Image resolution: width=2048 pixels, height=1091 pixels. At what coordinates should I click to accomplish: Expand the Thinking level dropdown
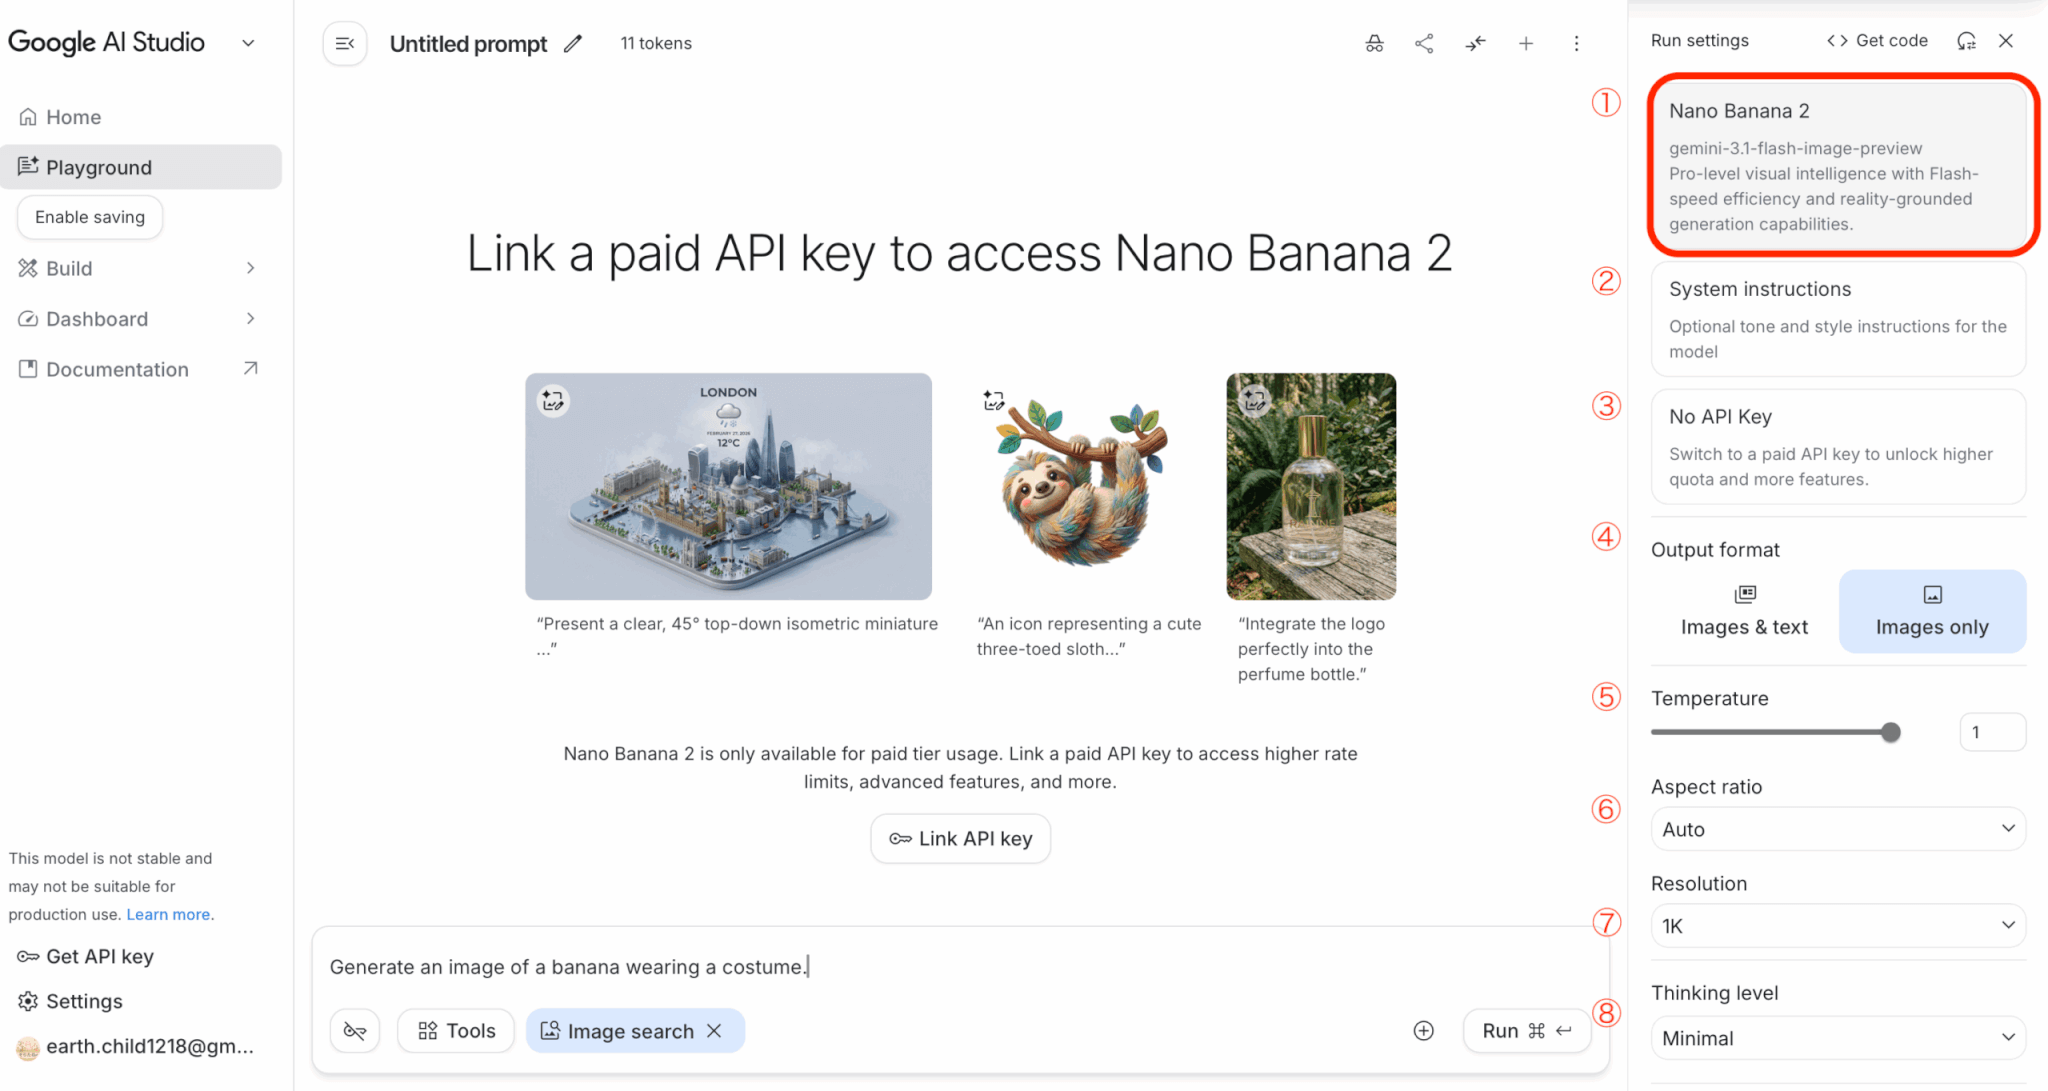click(x=1838, y=1038)
